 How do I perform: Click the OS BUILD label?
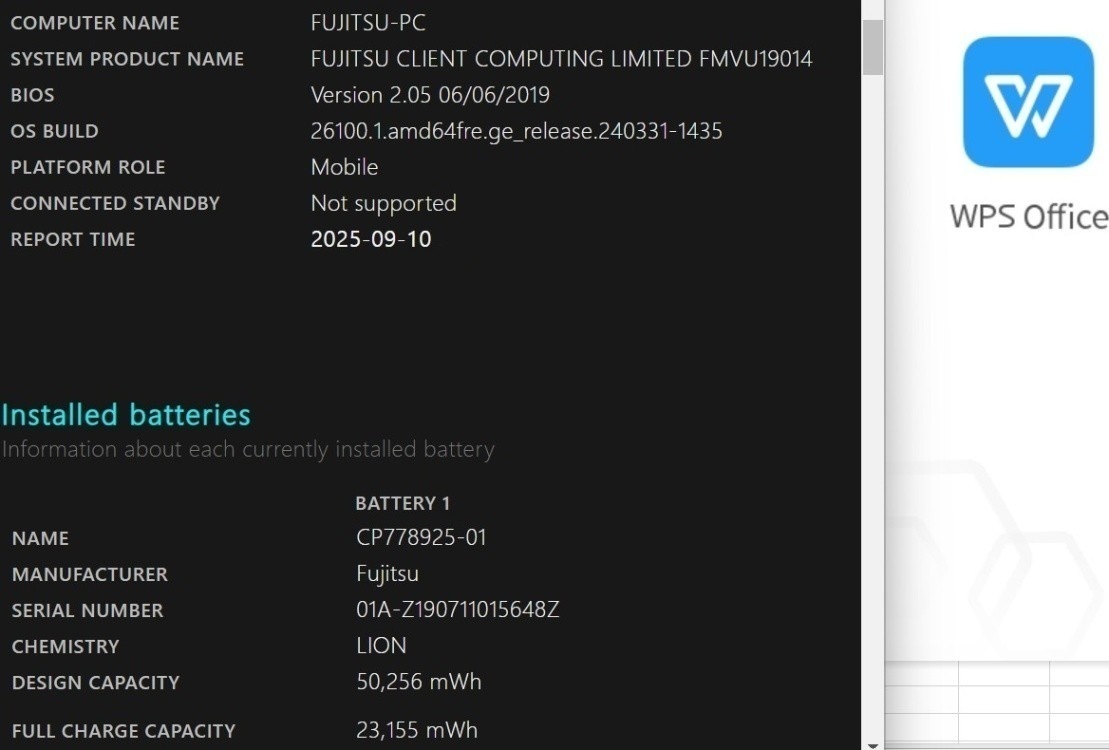54,131
